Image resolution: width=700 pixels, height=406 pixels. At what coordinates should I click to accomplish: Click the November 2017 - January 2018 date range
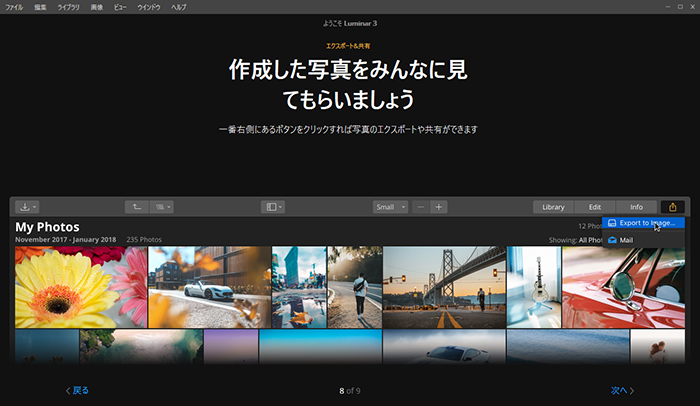(x=66, y=239)
